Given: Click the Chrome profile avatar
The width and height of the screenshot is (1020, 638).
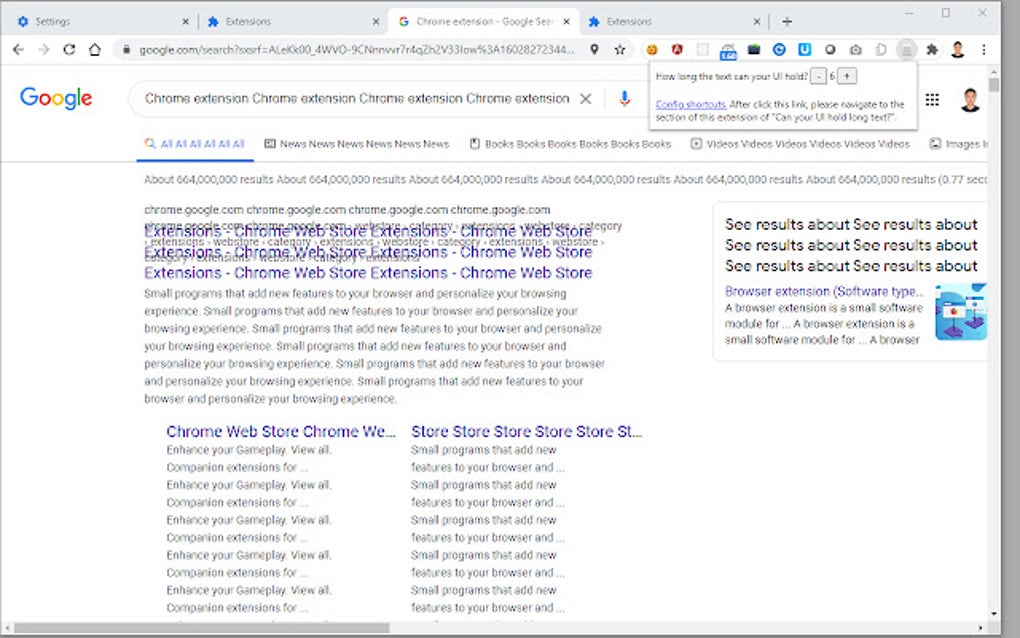Looking at the screenshot, I should 958,48.
